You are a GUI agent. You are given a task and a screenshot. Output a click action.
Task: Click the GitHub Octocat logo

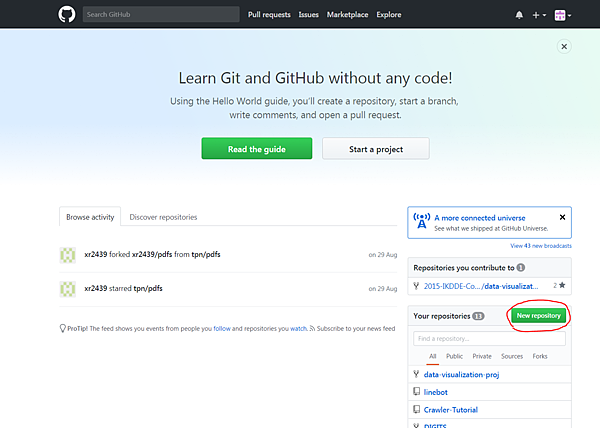67,15
